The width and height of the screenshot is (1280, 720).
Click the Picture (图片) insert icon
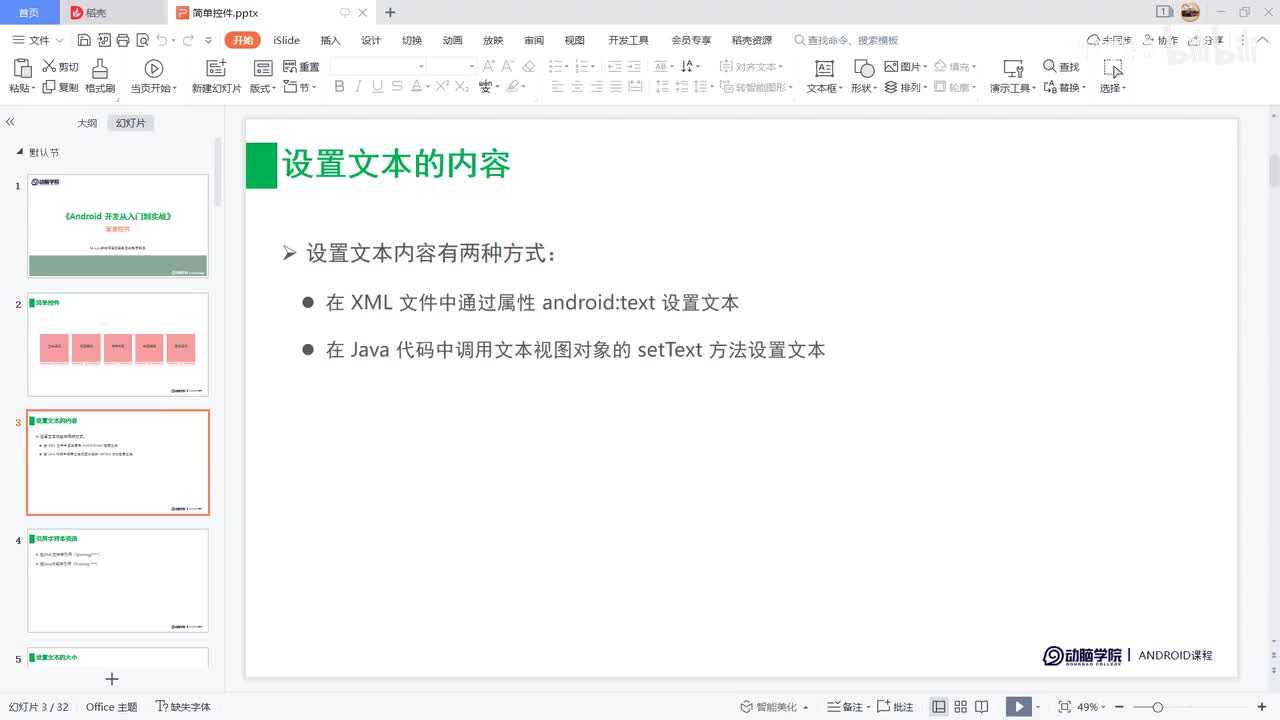(892, 66)
